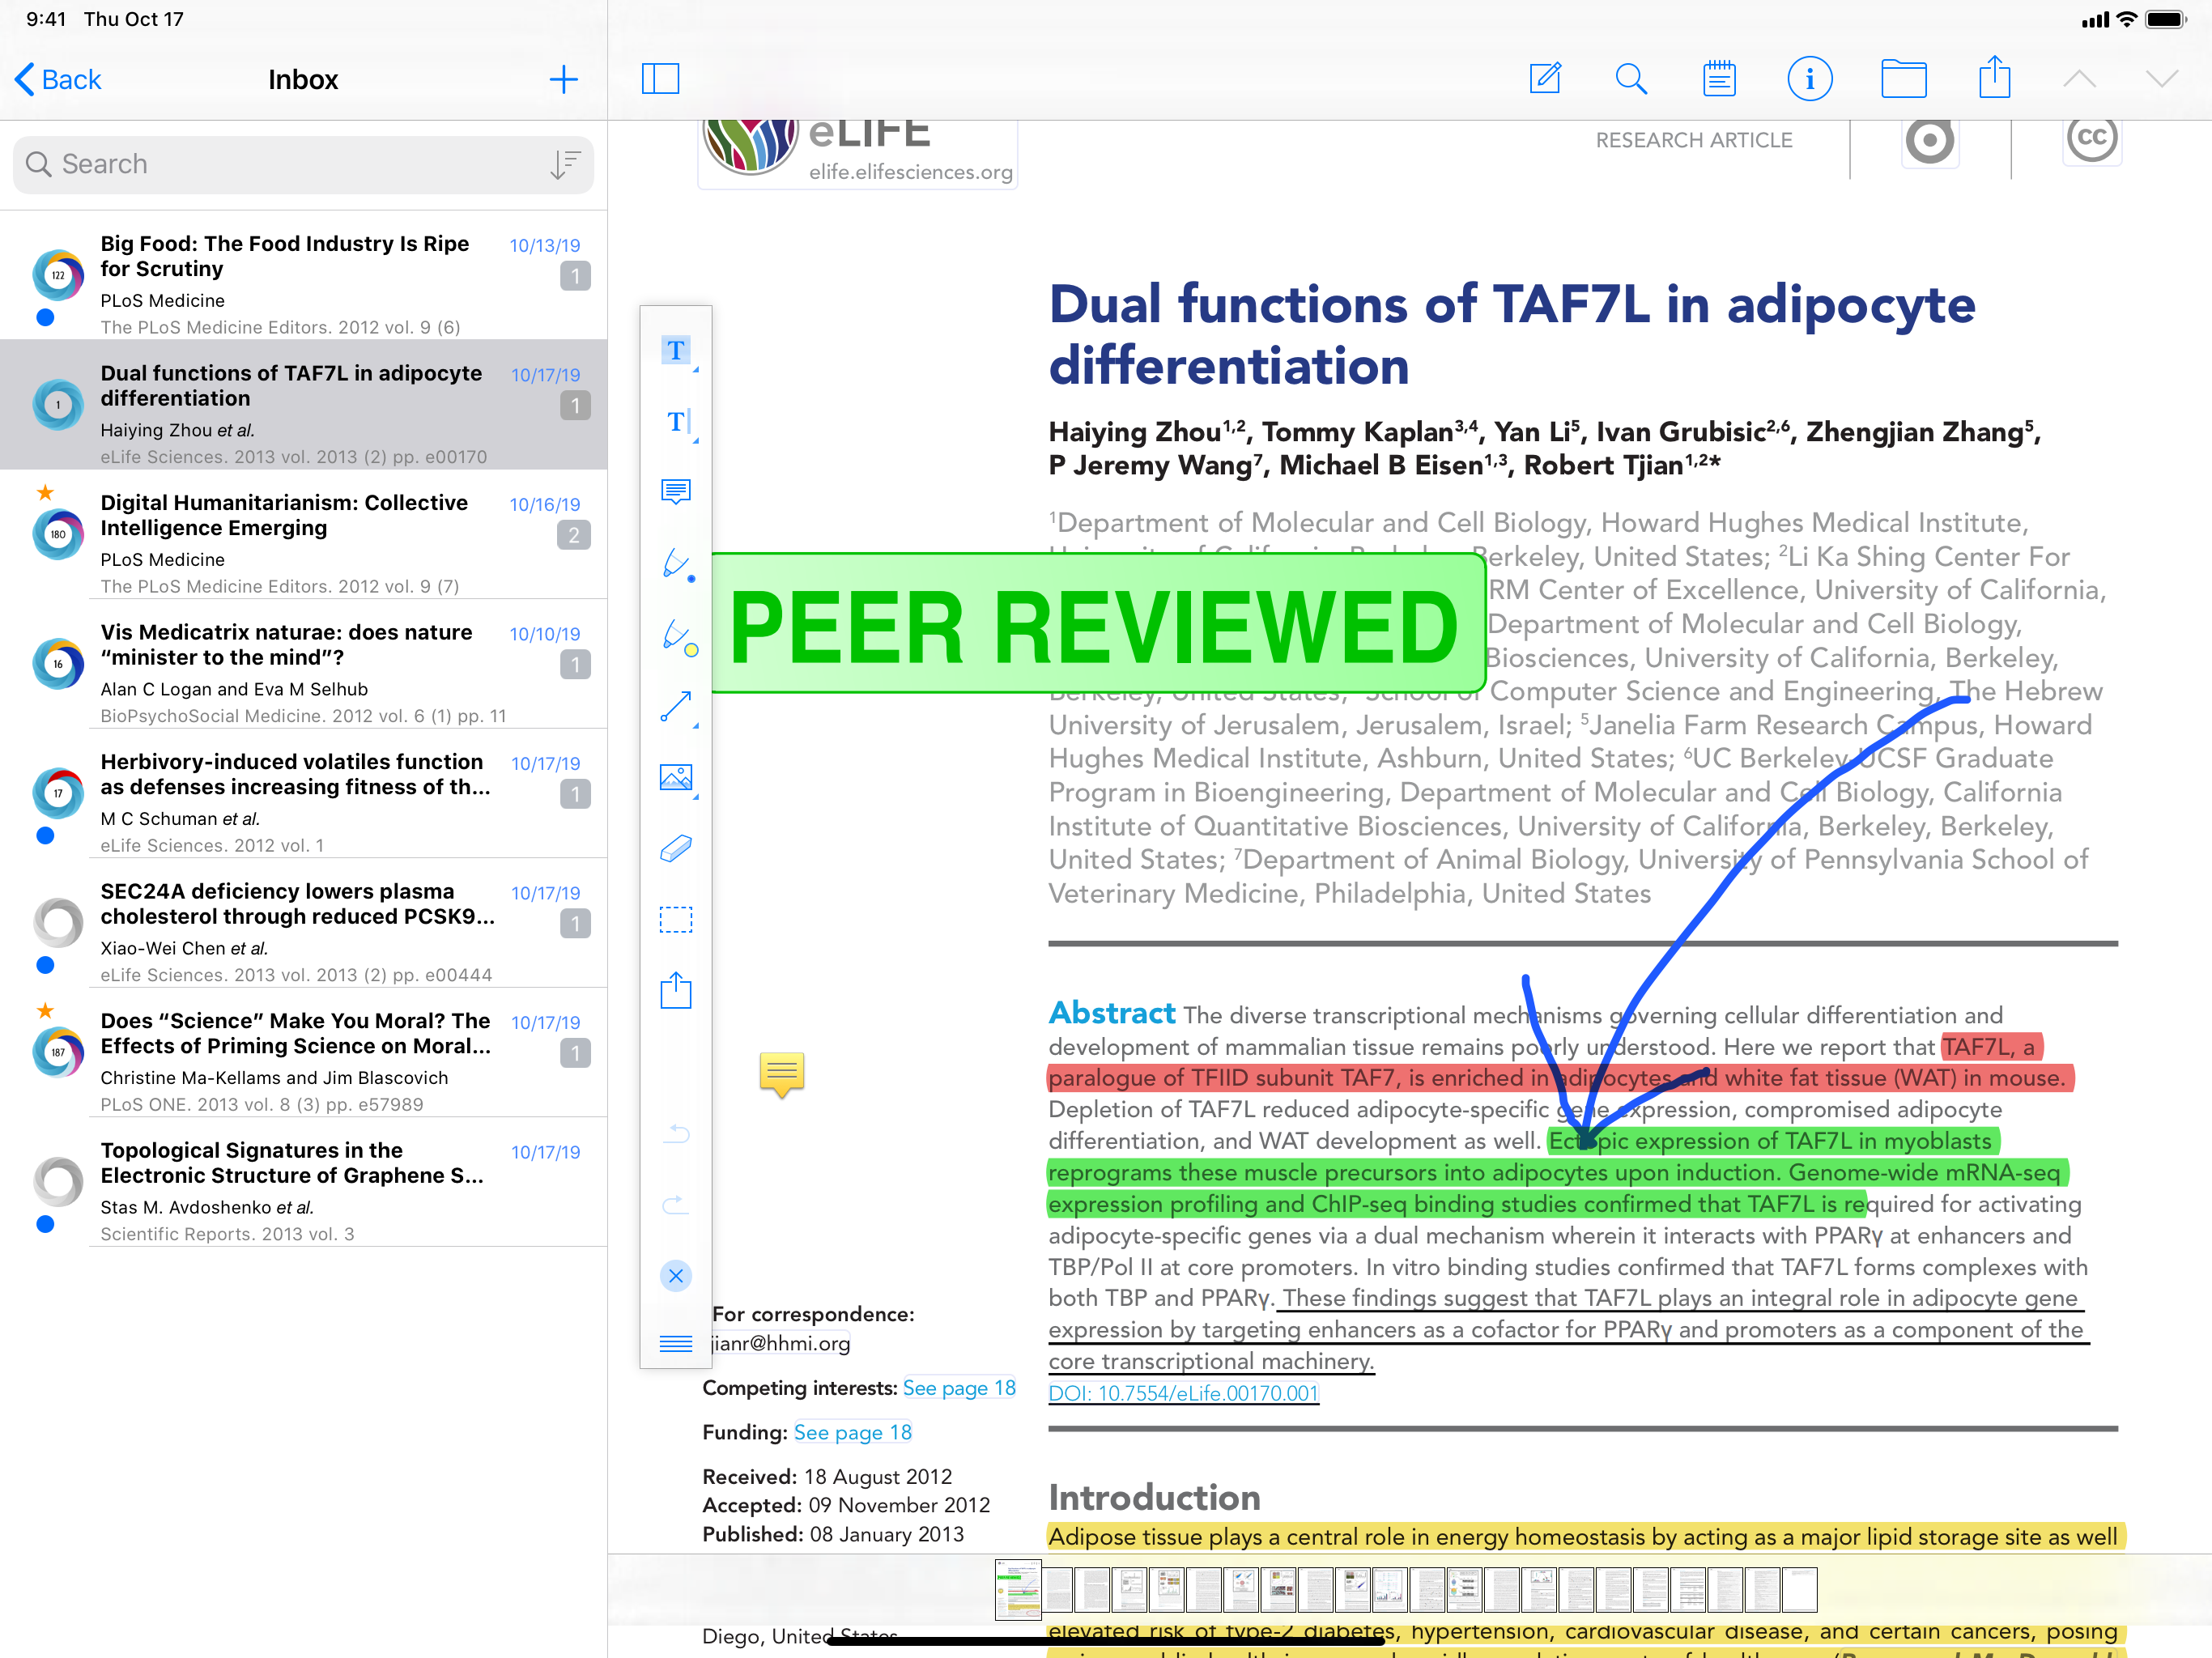Select the first page thumbnail in strip
The image size is (2212, 1658).
tap(1017, 1589)
